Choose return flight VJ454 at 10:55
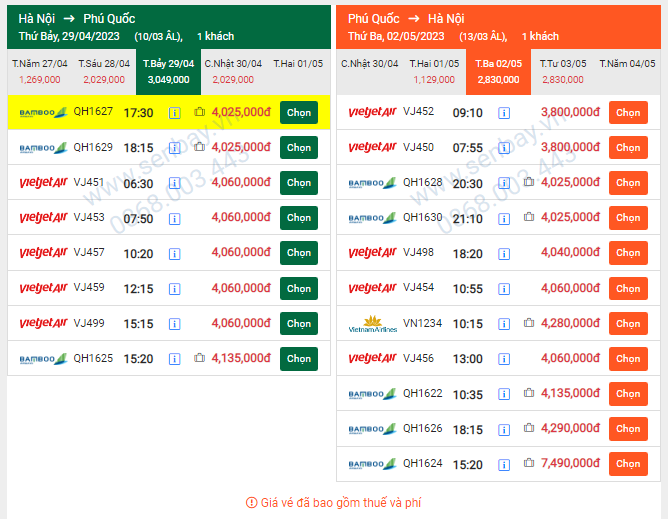Screen dimensions: 668x519 click(628, 288)
